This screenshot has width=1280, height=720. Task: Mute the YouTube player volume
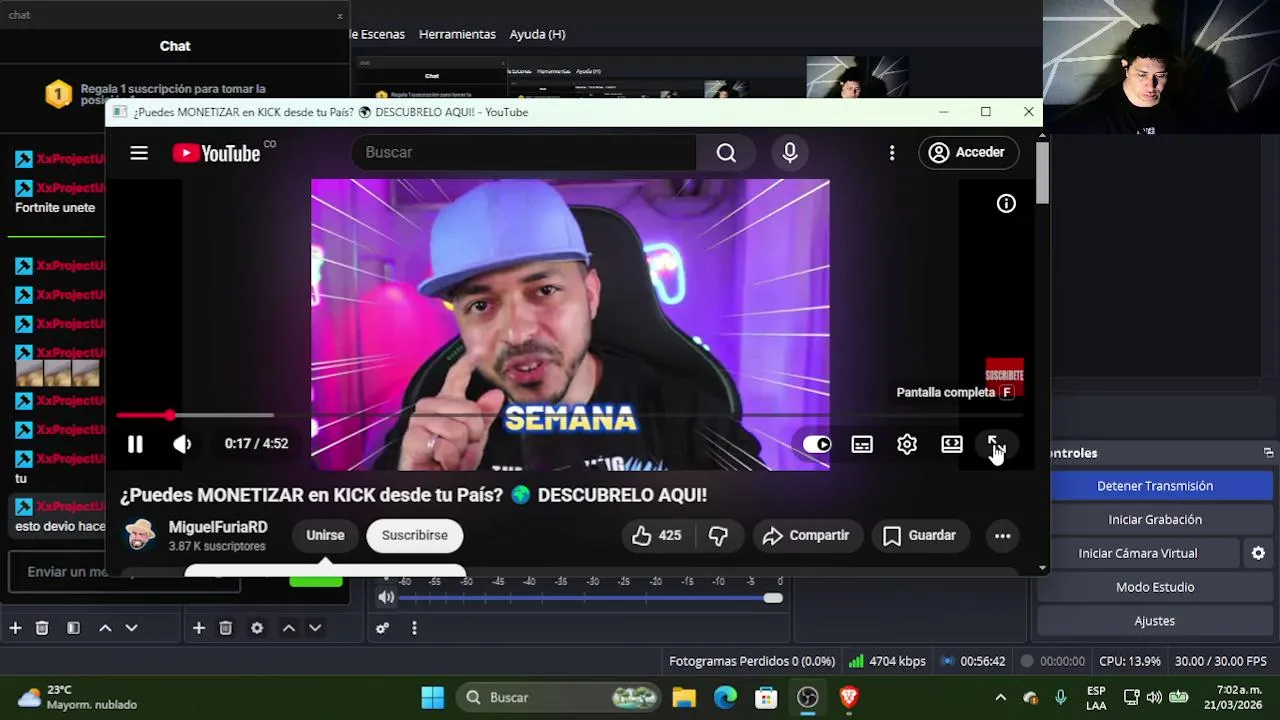coord(182,444)
